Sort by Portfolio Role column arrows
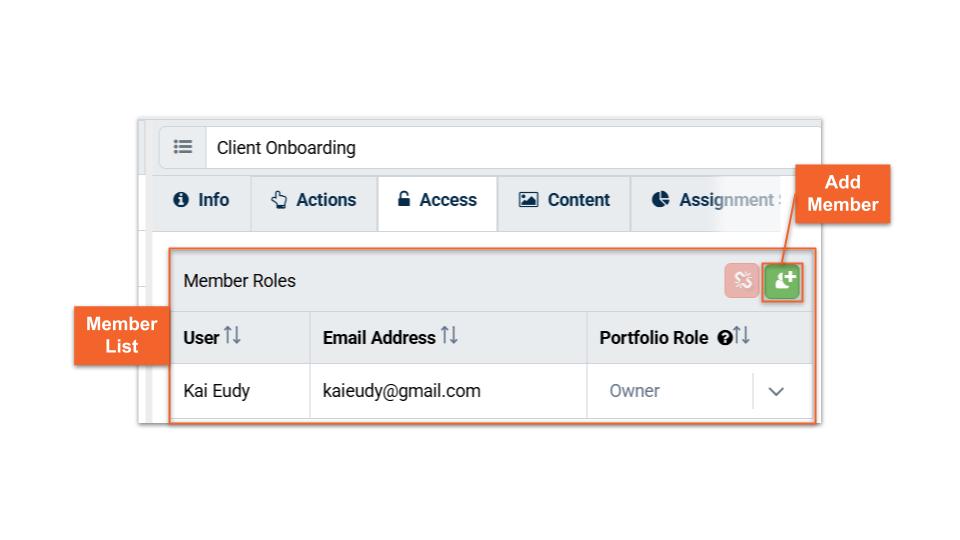 point(742,337)
